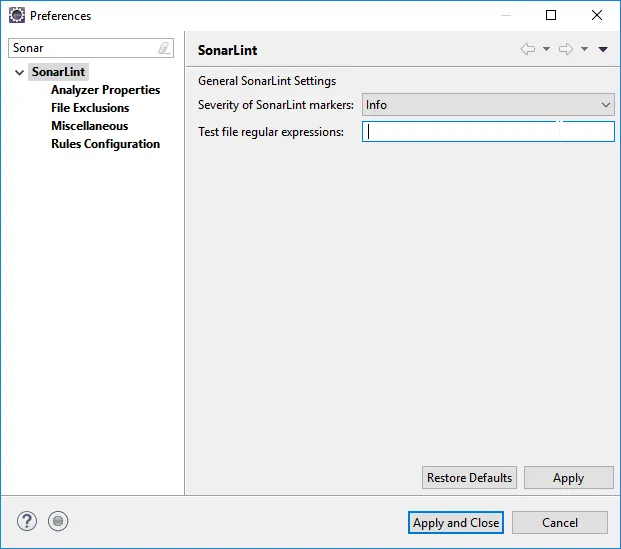
Task: Open File Exclusions page
Action: coord(90,108)
